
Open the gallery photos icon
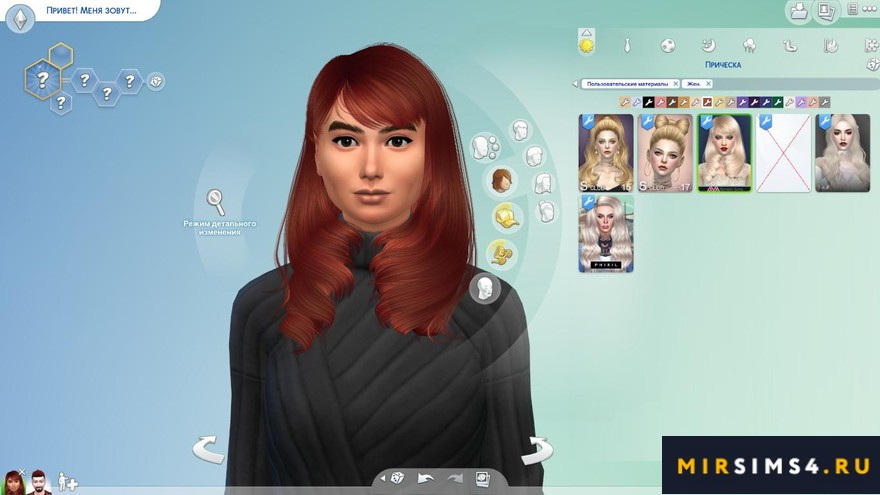(826, 11)
